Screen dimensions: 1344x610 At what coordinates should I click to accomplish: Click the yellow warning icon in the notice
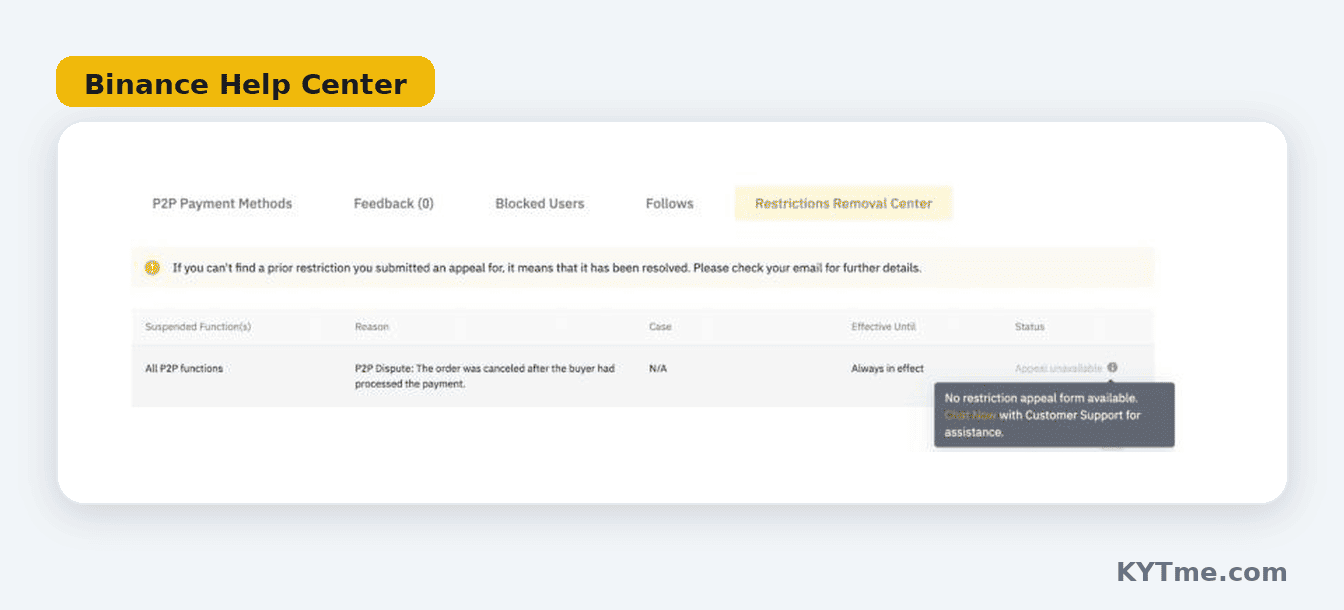click(152, 268)
